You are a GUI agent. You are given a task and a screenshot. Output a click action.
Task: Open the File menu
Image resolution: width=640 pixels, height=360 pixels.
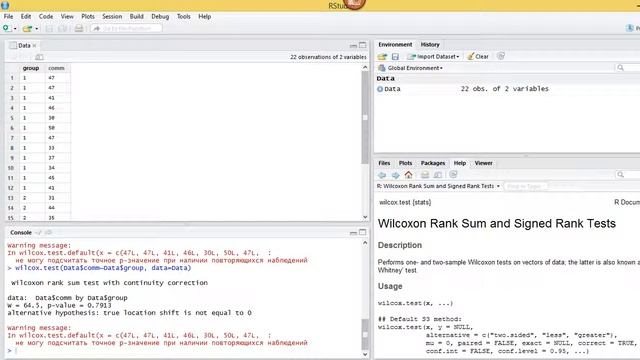8,16
